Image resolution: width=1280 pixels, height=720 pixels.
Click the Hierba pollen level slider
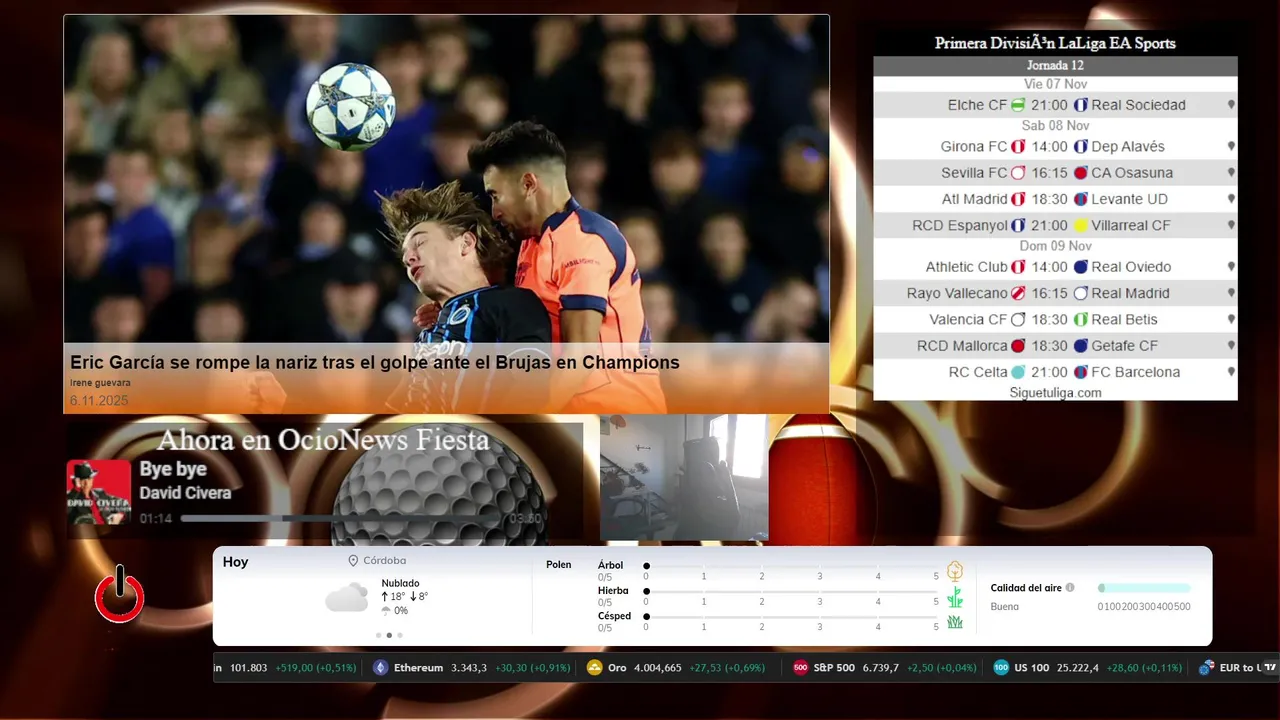click(x=791, y=592)
